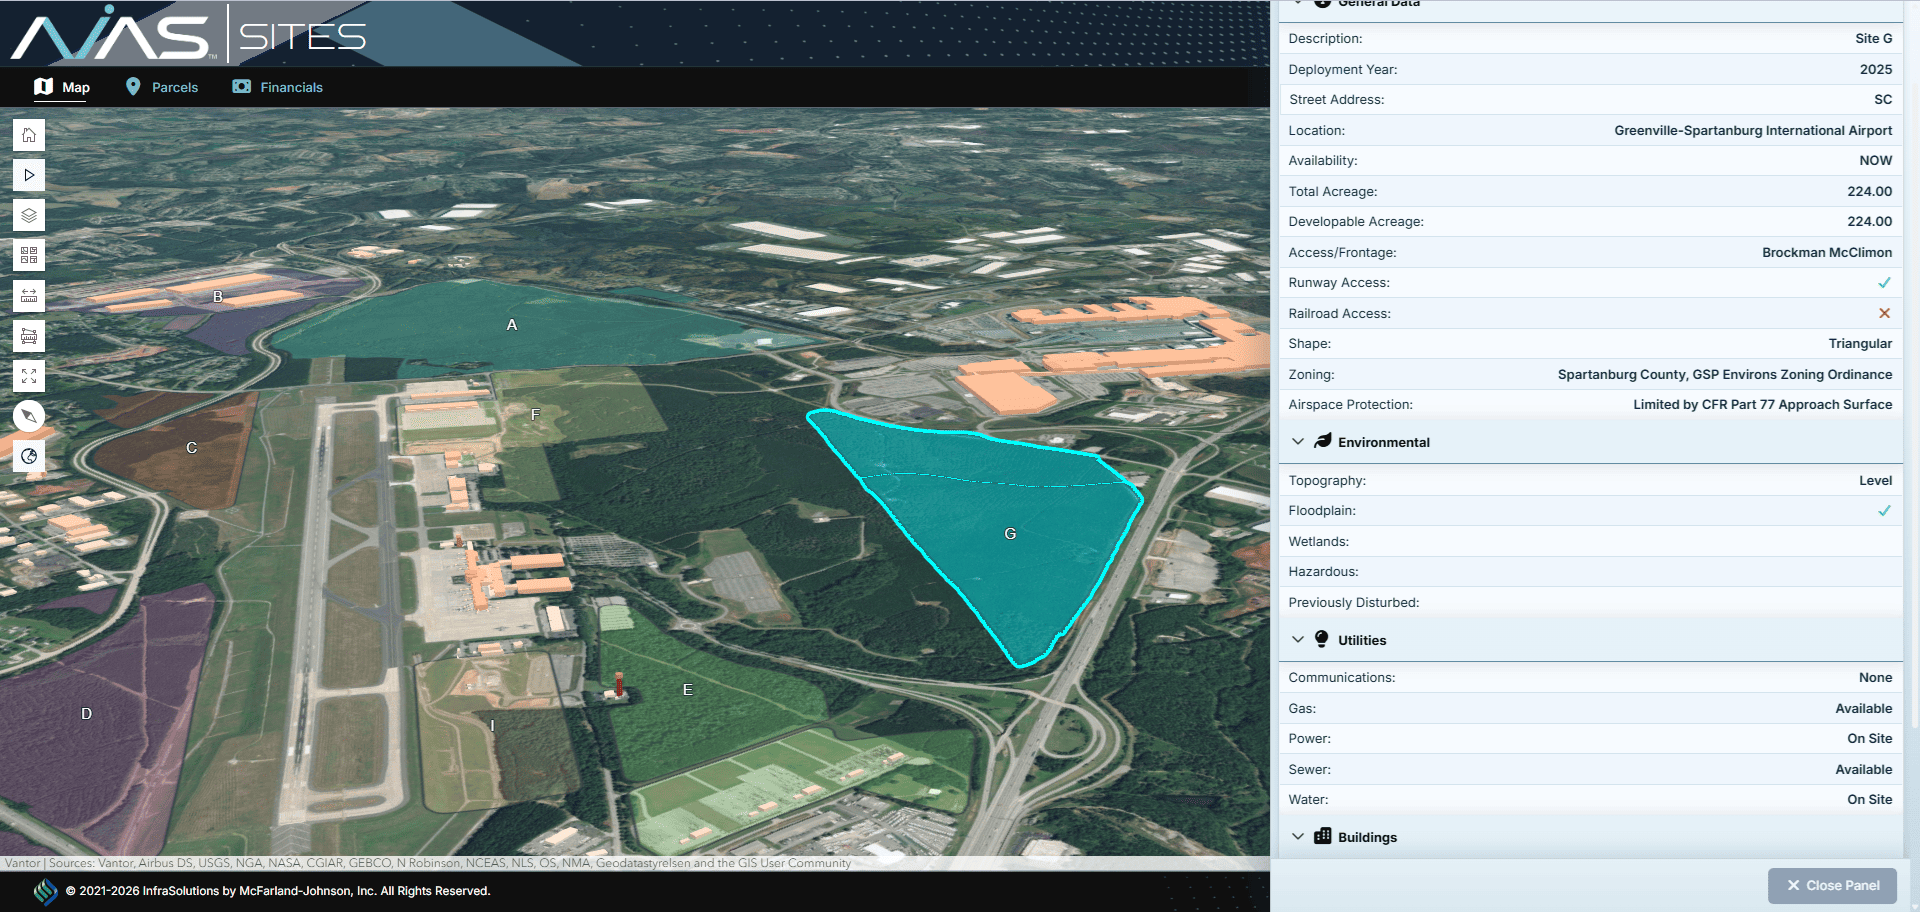Image resolution: width=1920 pixels, height=912 pixels.
Task: Click the Total Acreage value 224.00
Action: (x=1870, y=191)
